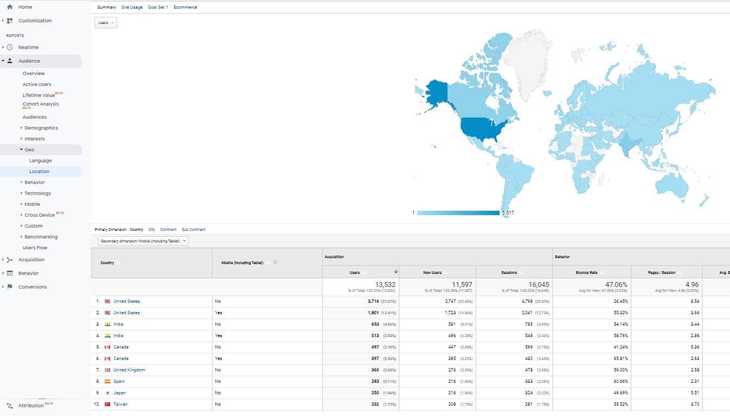Select City as primary dimension
Image resolution: width=730 pixels, height=416 pixels.
(151, 229)
